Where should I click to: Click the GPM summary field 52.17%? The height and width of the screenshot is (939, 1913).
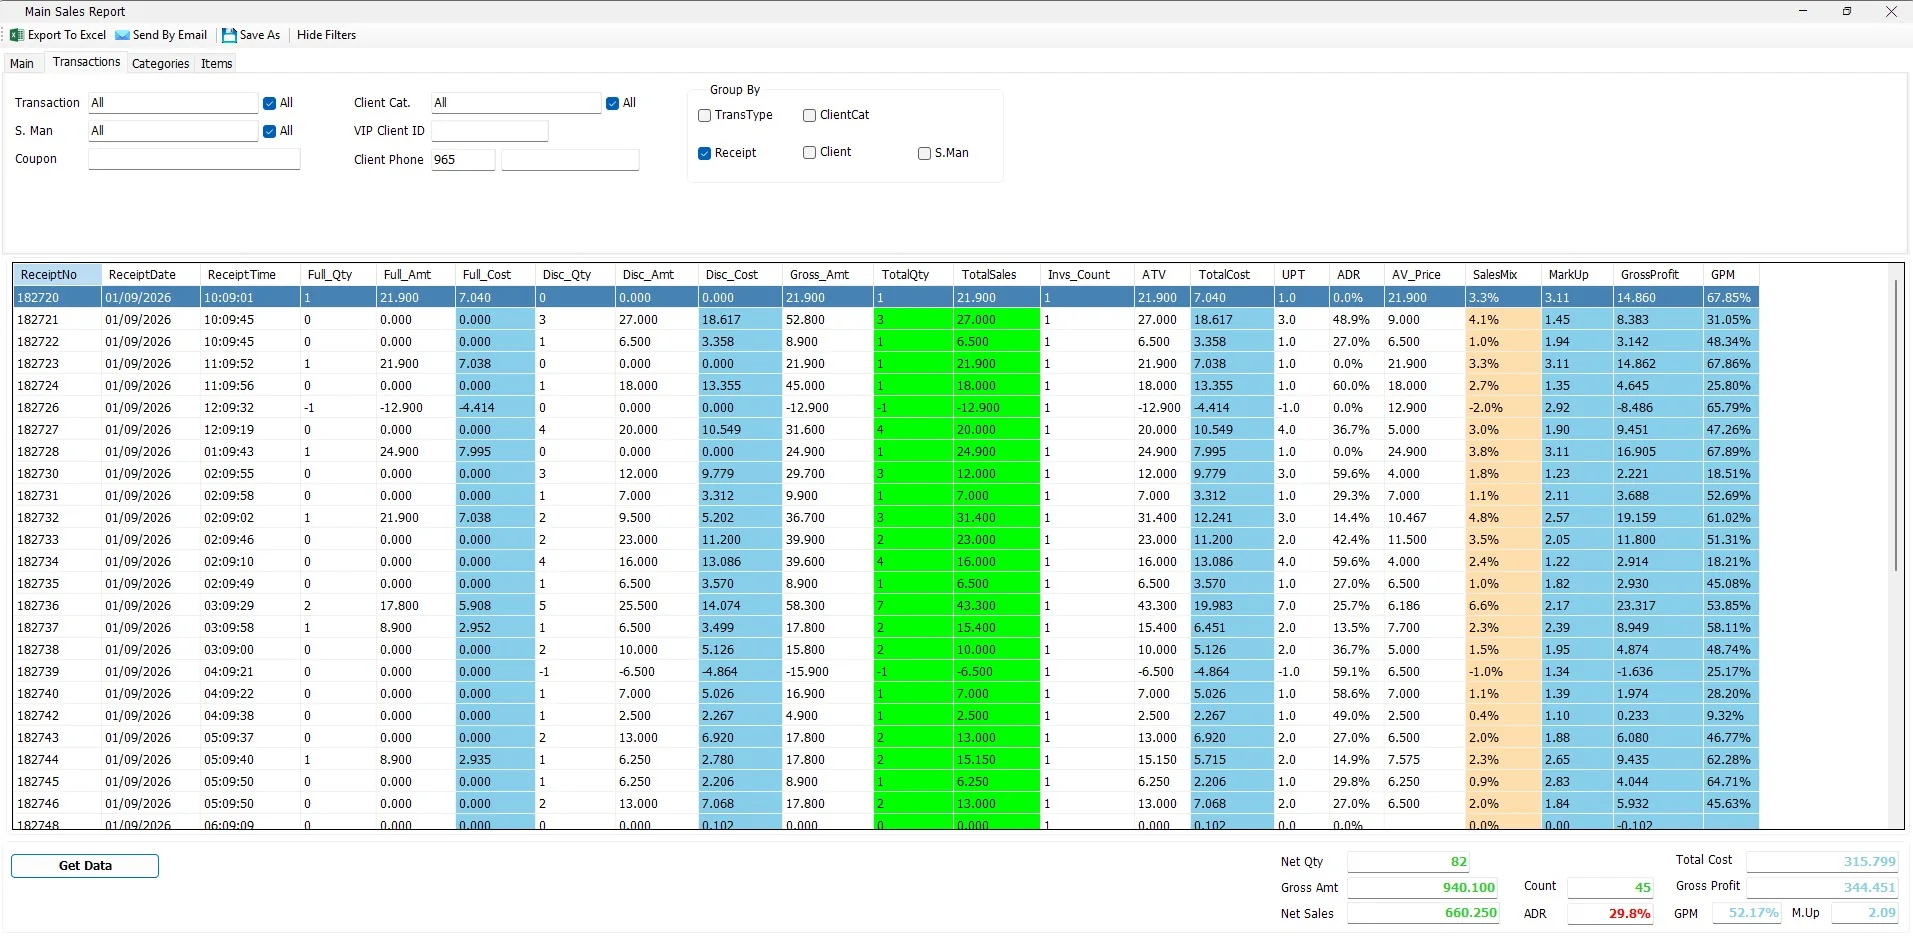pyautogui.click(x=1747, y=913)
